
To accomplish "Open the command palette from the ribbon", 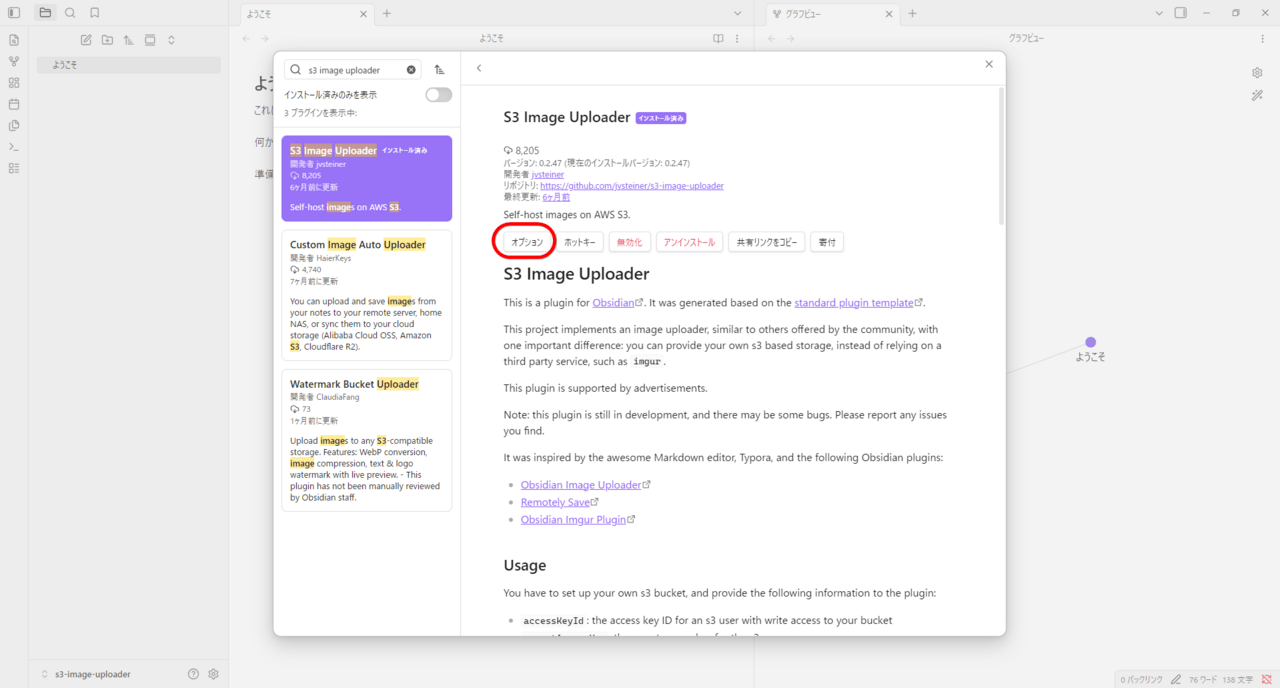I will pos(14,147).
